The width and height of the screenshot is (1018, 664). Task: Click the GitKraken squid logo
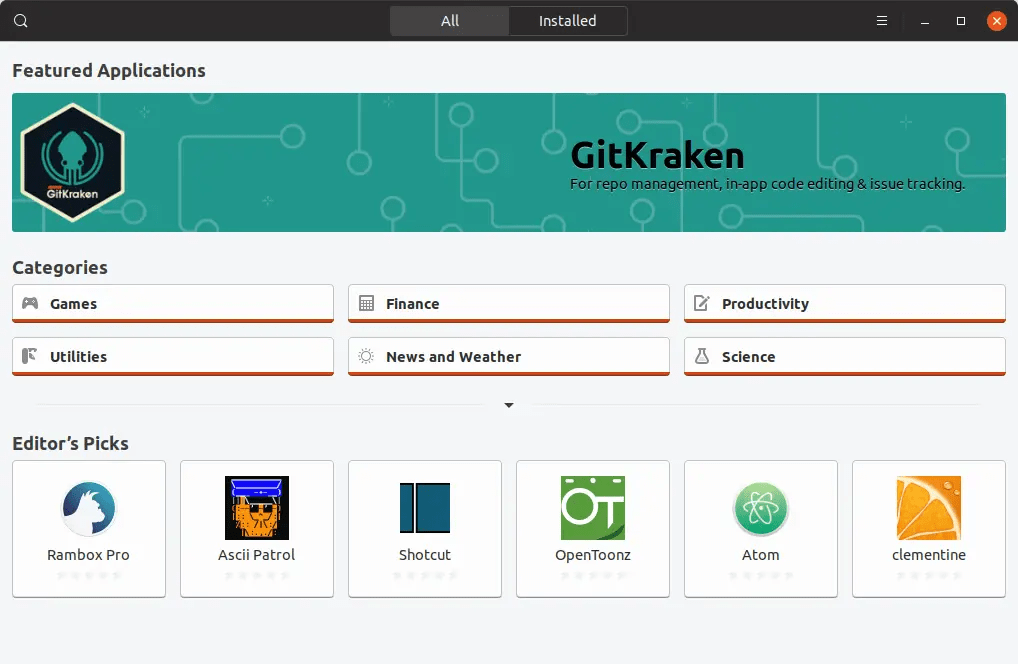tap(72, 160)
